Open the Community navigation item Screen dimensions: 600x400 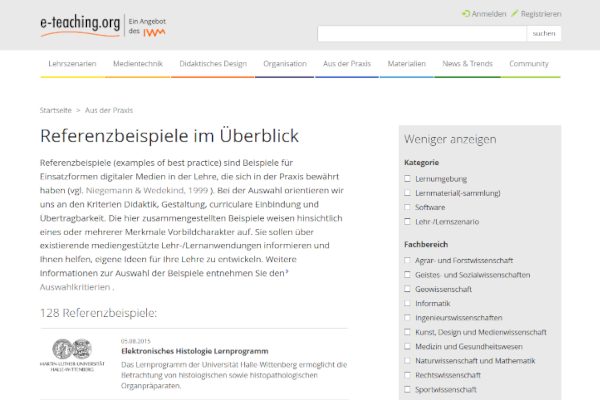528,63
